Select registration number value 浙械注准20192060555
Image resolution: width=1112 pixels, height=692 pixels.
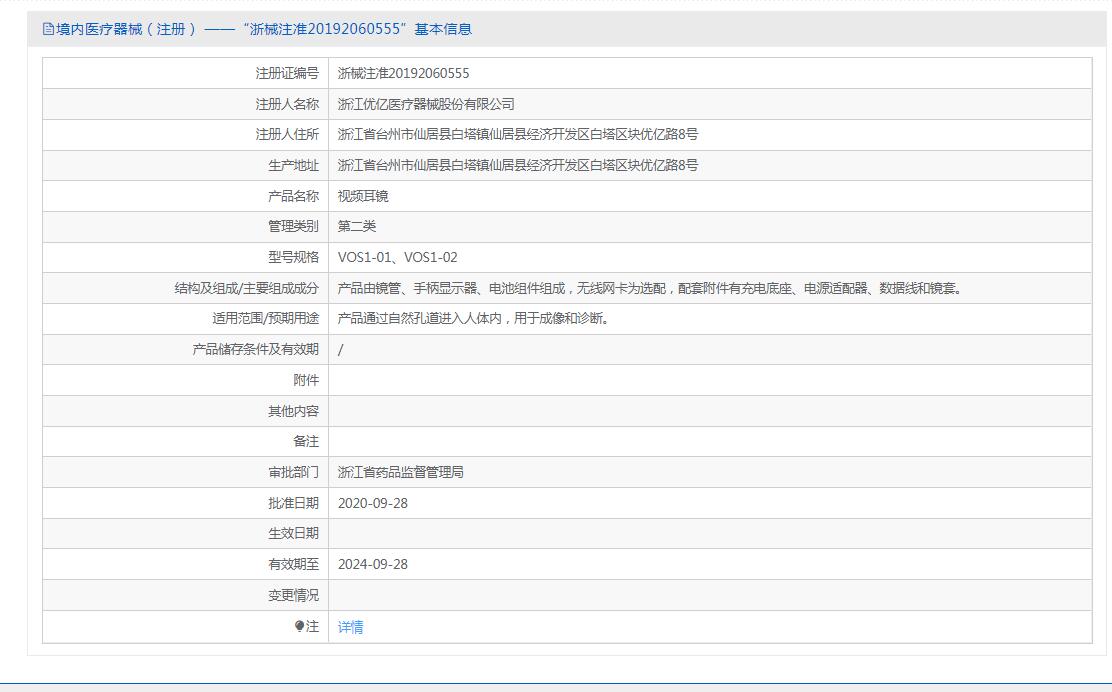pos(404,73)
